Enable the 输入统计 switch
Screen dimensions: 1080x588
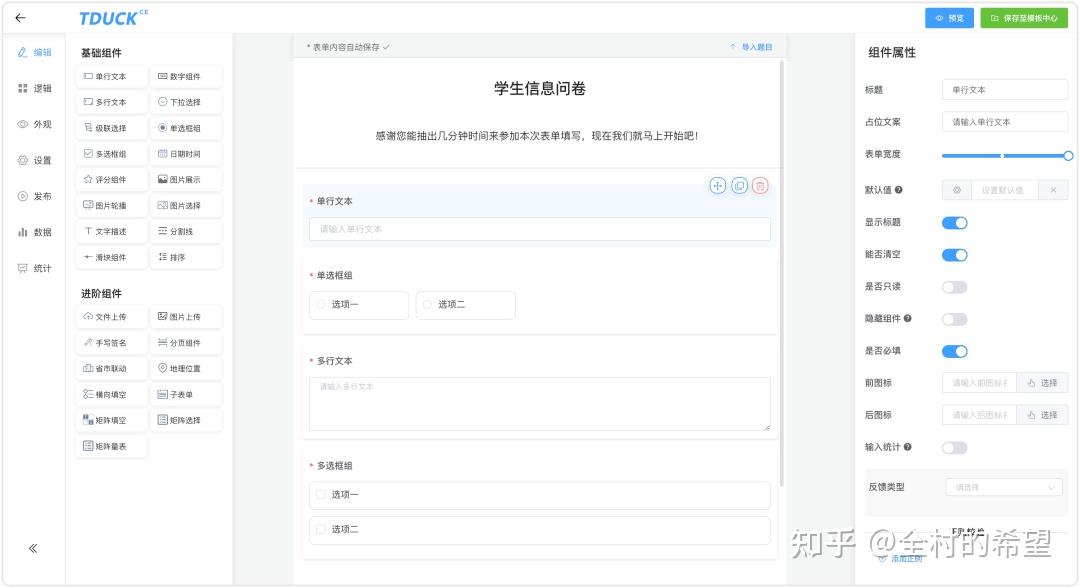point(955,448)
